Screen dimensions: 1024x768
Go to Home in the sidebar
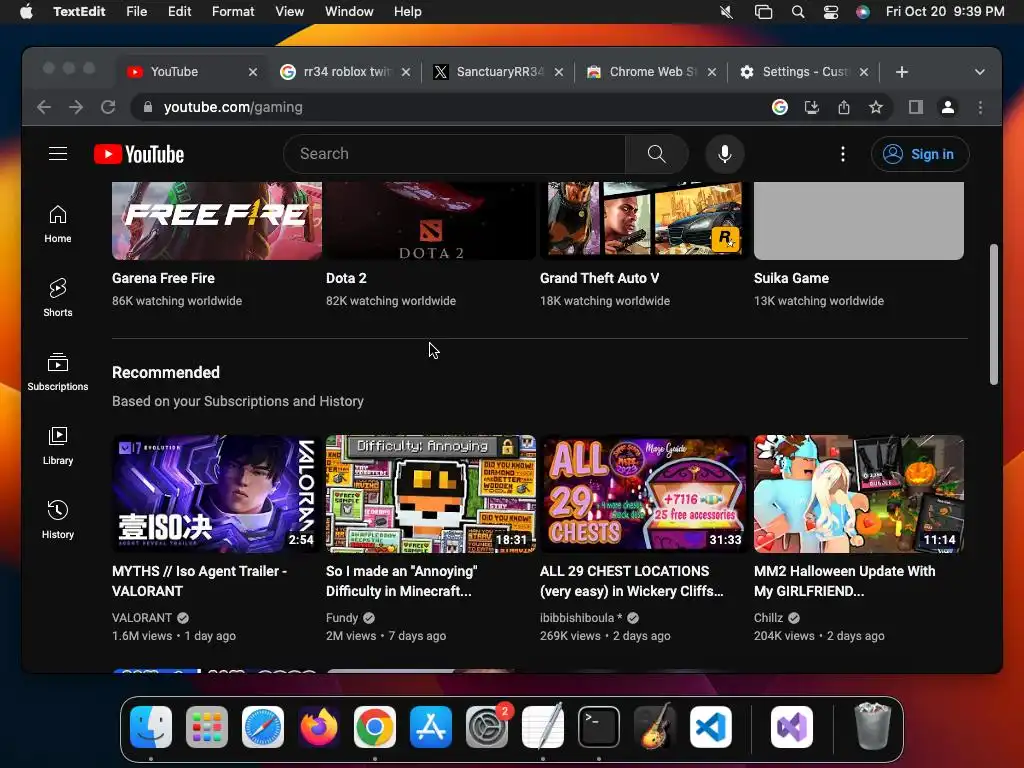[57, 224]
